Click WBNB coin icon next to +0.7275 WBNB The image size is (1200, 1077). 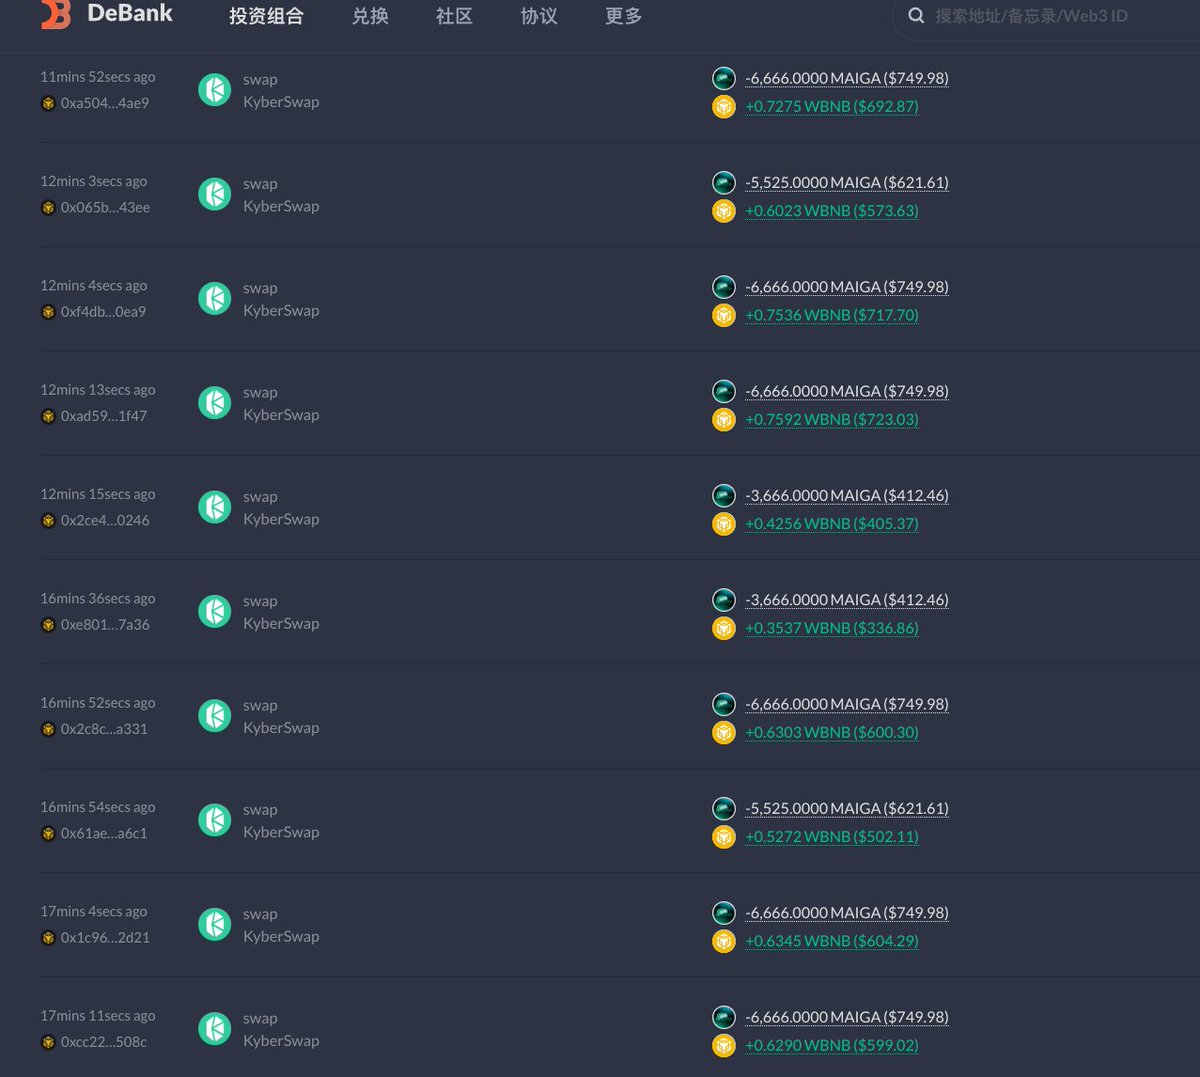pos(724,107)
